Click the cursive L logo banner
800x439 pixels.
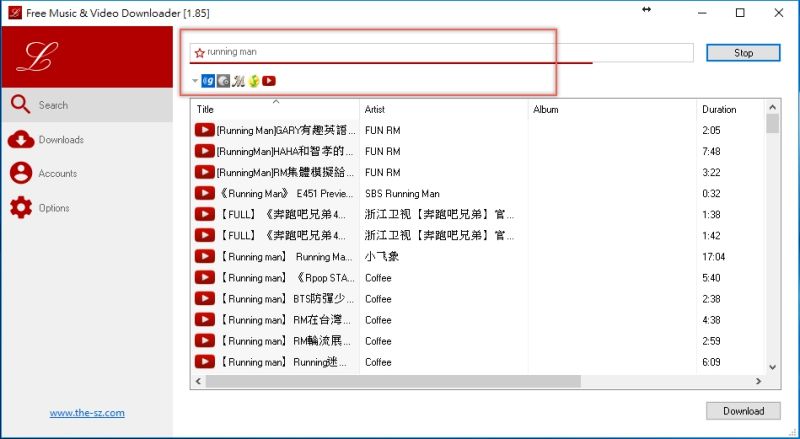click(x=87, y=57)
